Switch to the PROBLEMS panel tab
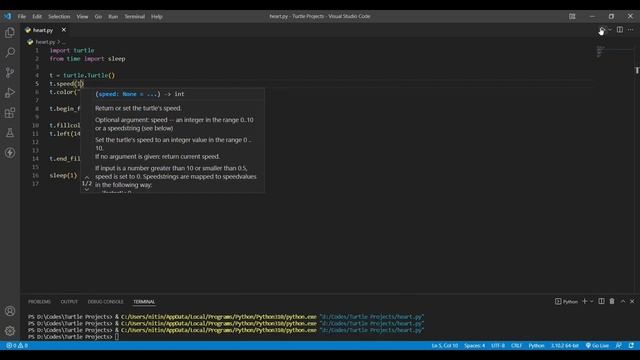The image size is (640, 360). (x=40, y=302)
